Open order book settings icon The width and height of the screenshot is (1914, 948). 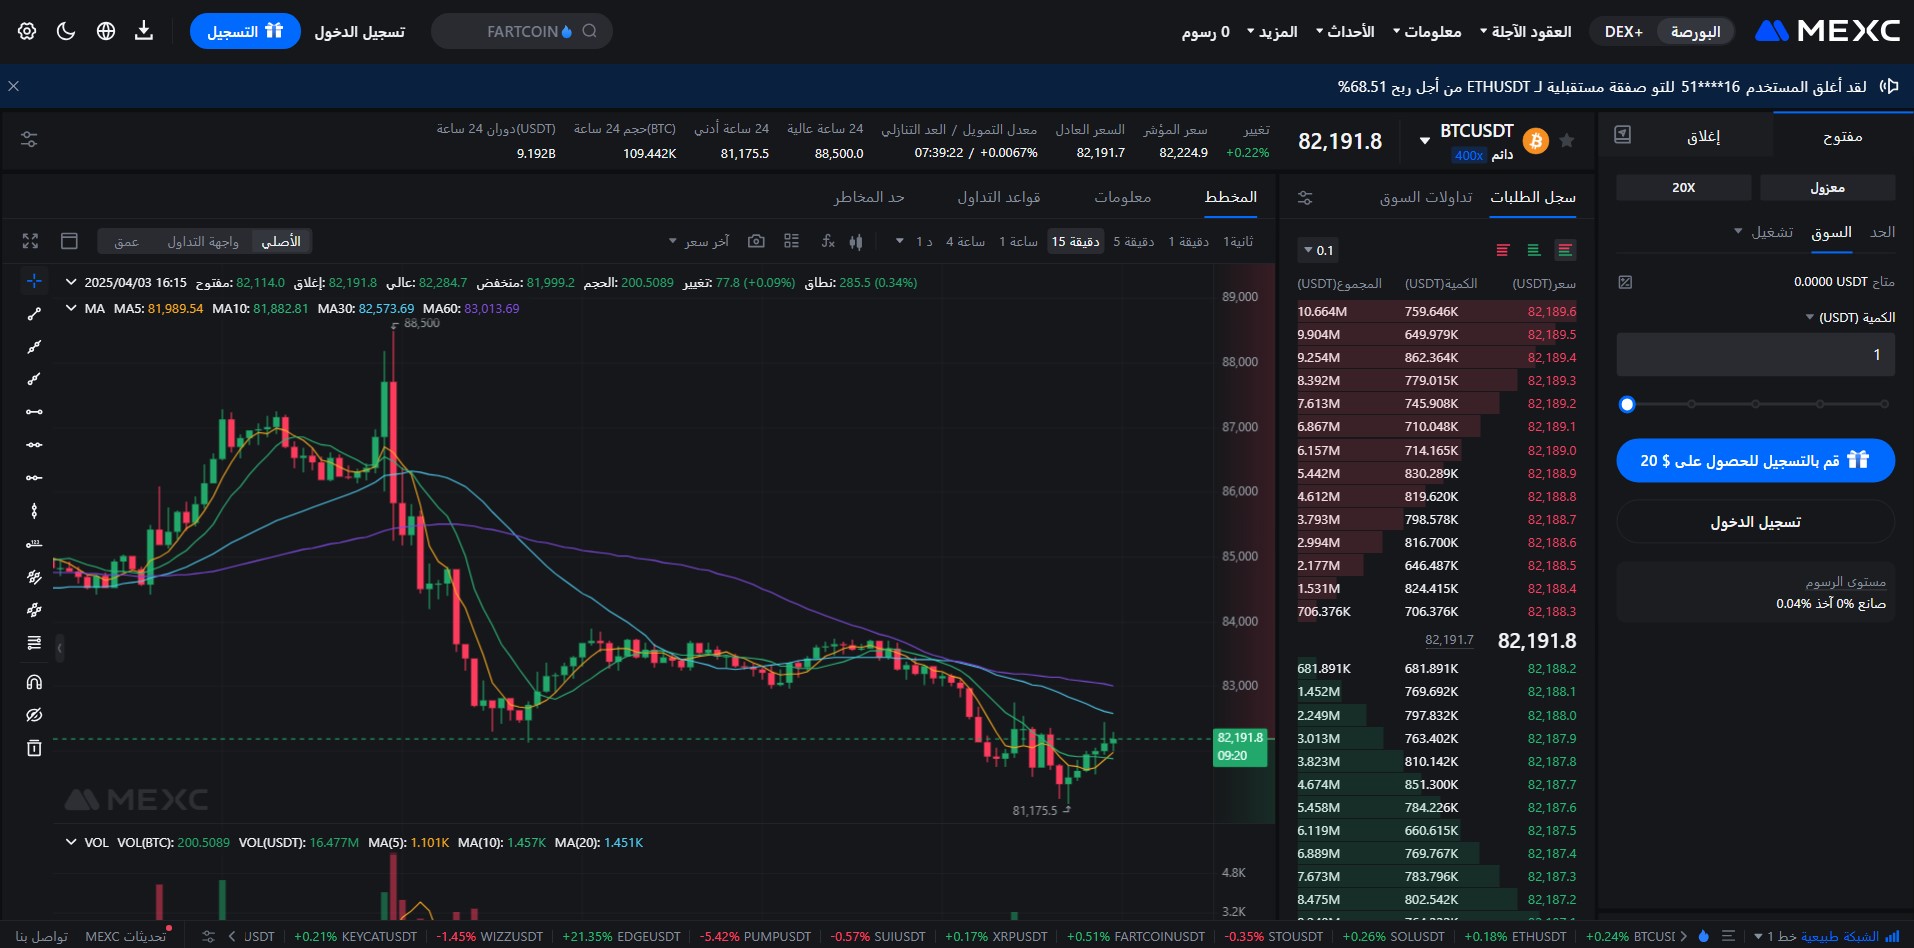(1305, 198)
